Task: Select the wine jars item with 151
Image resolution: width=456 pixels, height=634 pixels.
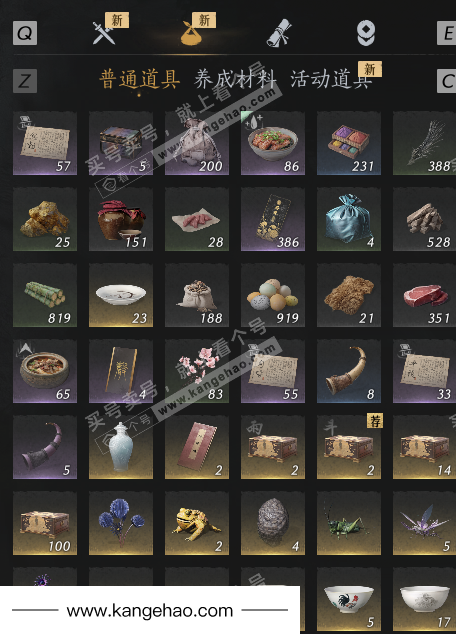Action: (121, 219)
